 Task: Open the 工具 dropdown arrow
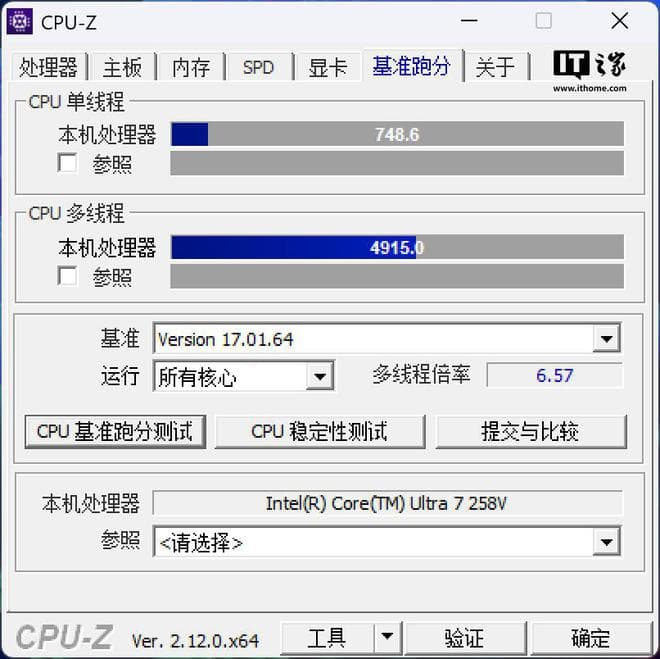click(387, 637)
